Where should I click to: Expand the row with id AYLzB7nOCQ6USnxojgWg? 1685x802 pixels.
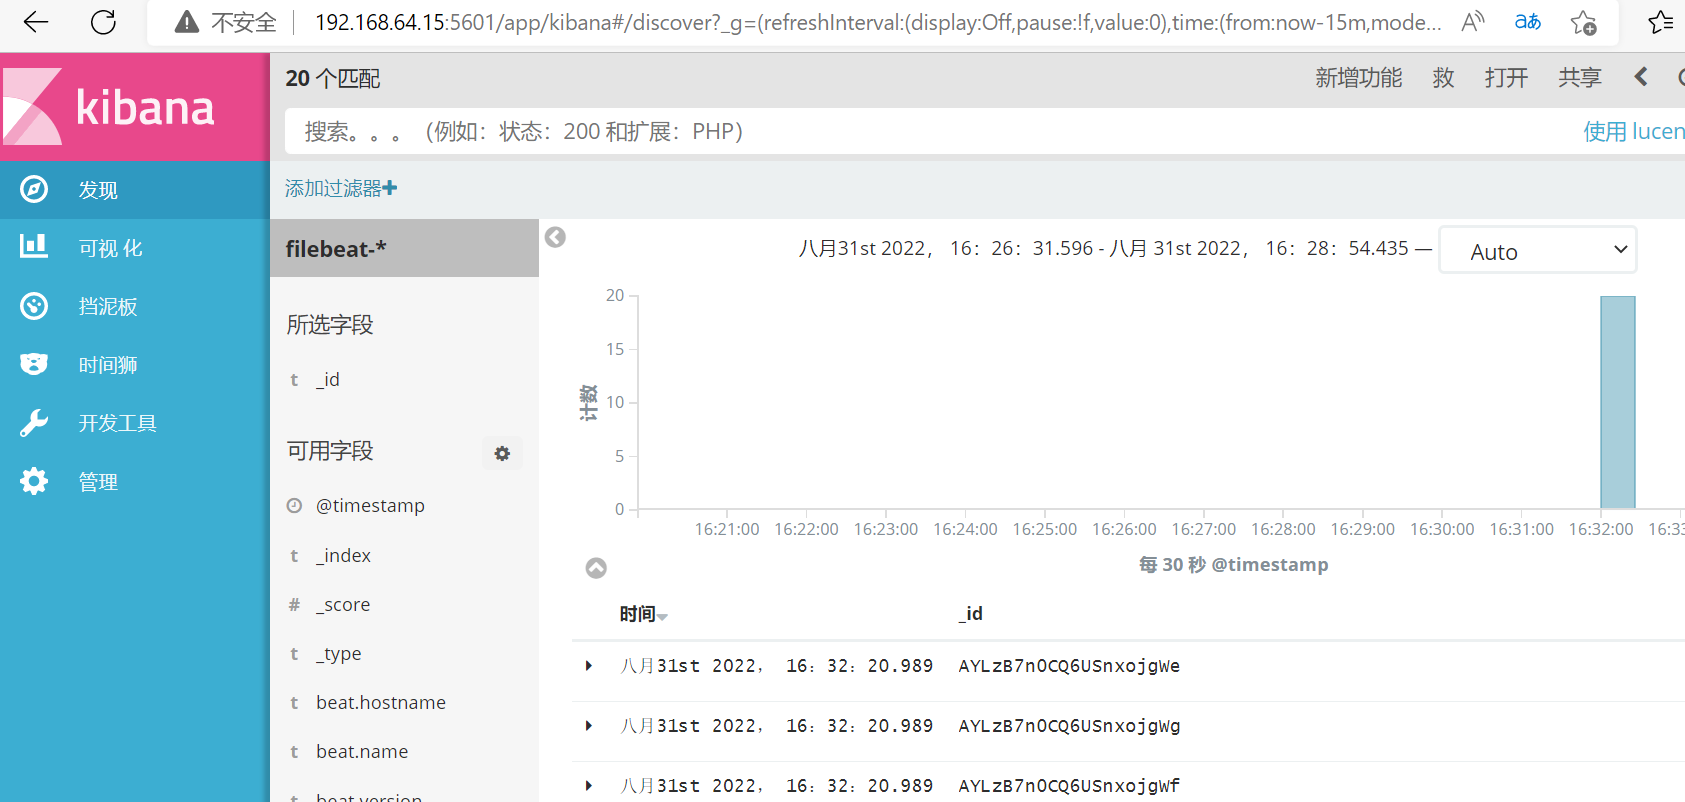click(589, 726)
